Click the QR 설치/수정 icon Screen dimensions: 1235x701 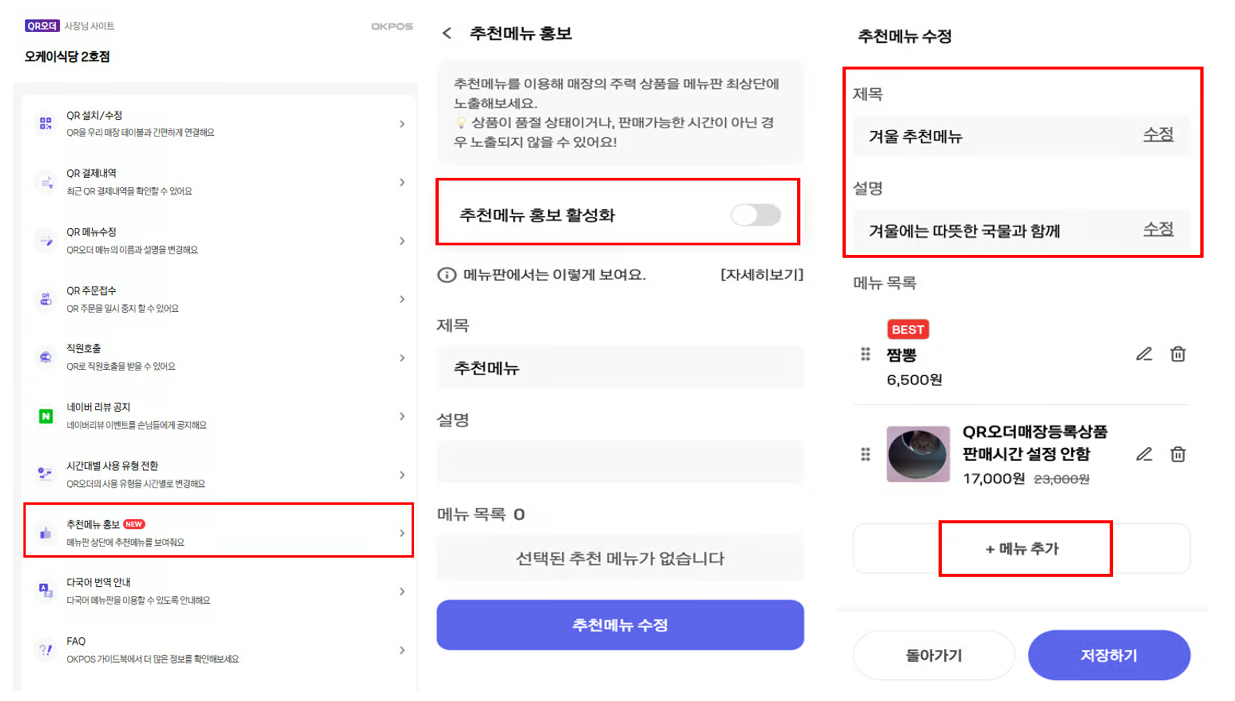pos(46,124)
